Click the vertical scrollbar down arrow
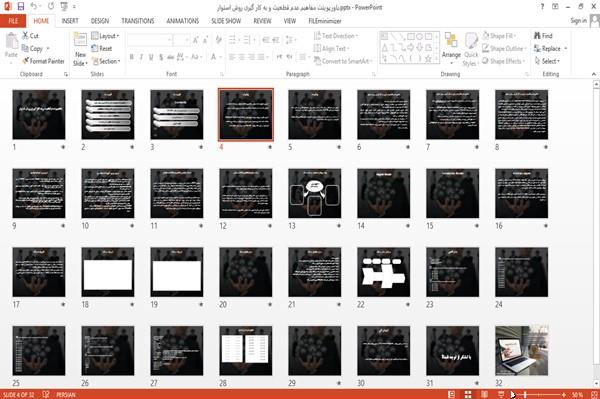600x399 pixels. [x=596, y=383]
